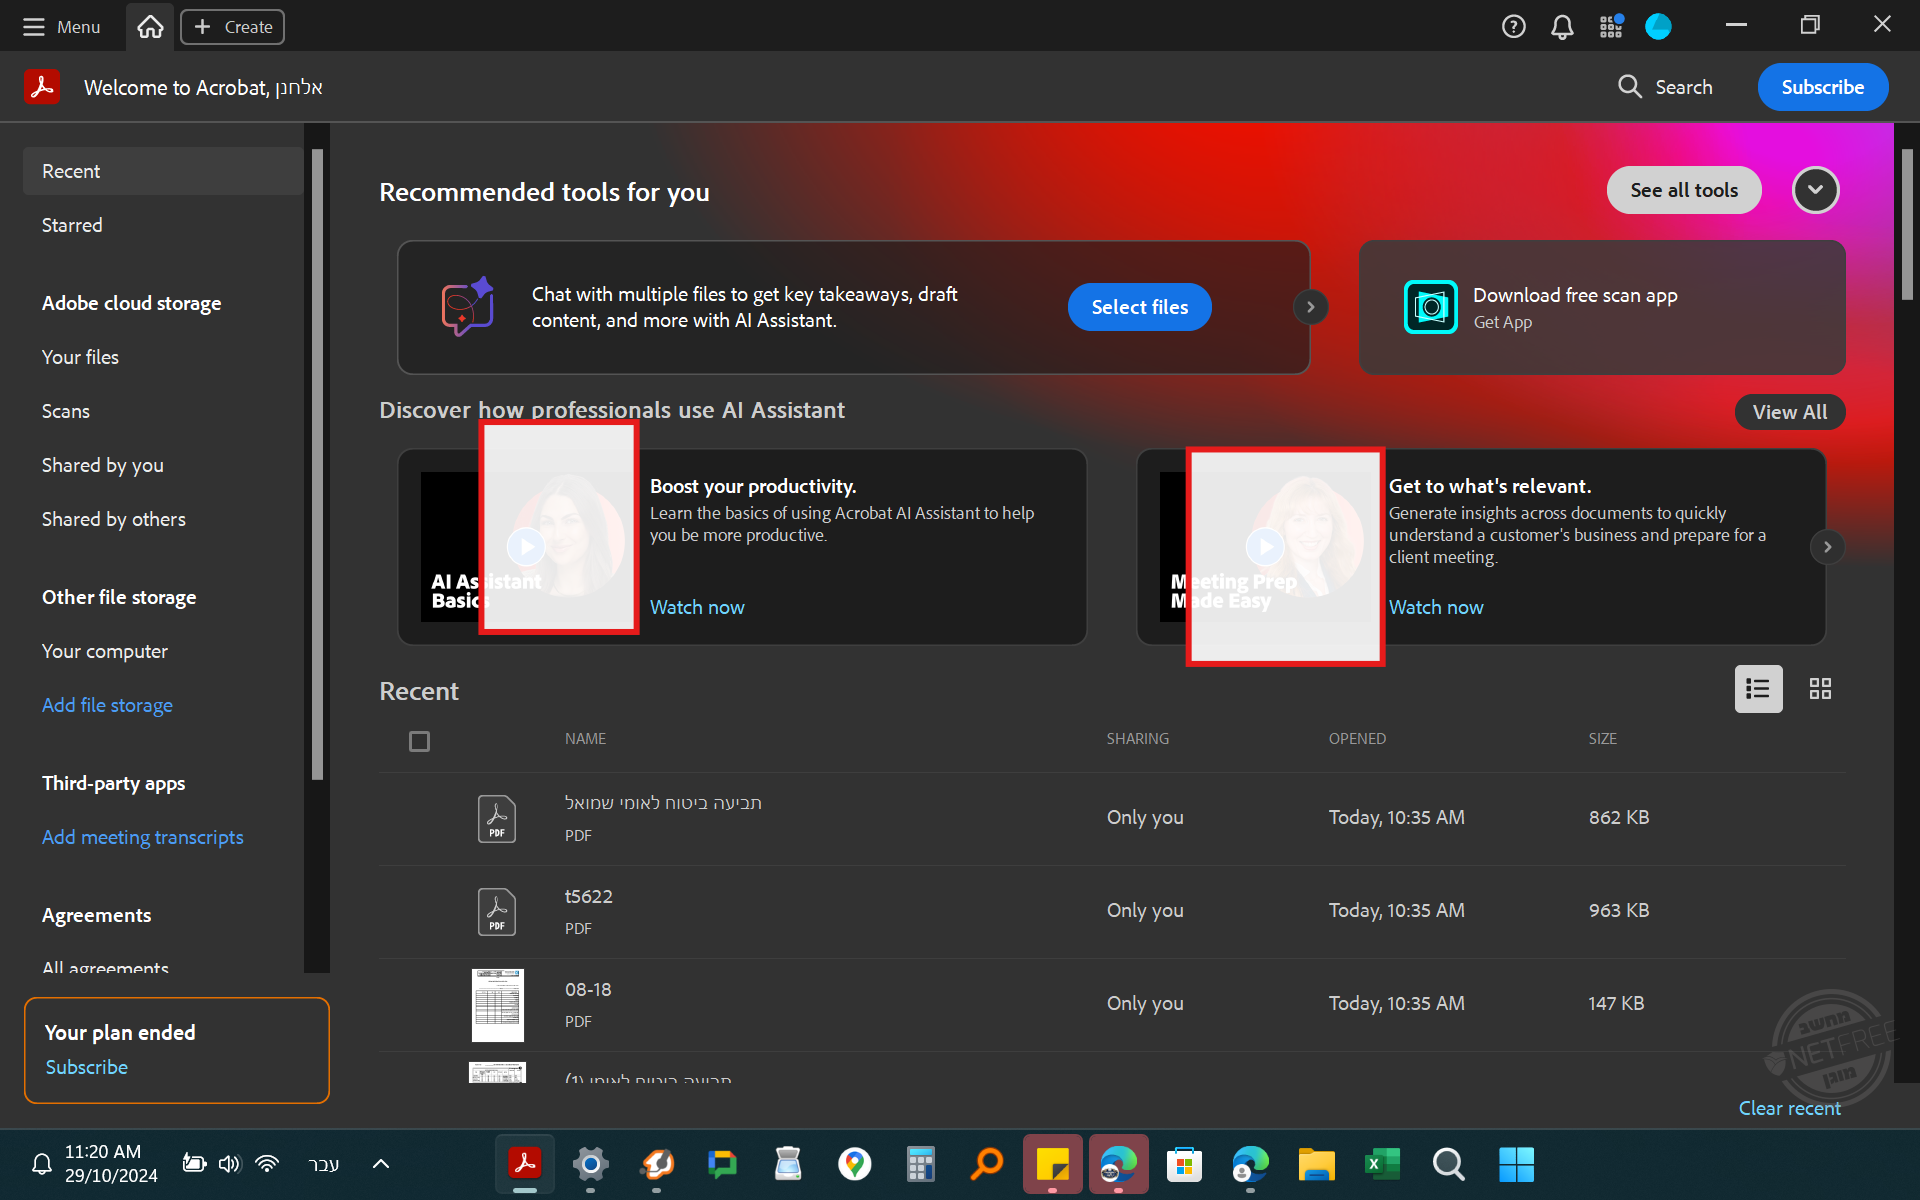Open Your files in cloud storage
The image size is (1920, 1200).
click(x=80, y=357)
